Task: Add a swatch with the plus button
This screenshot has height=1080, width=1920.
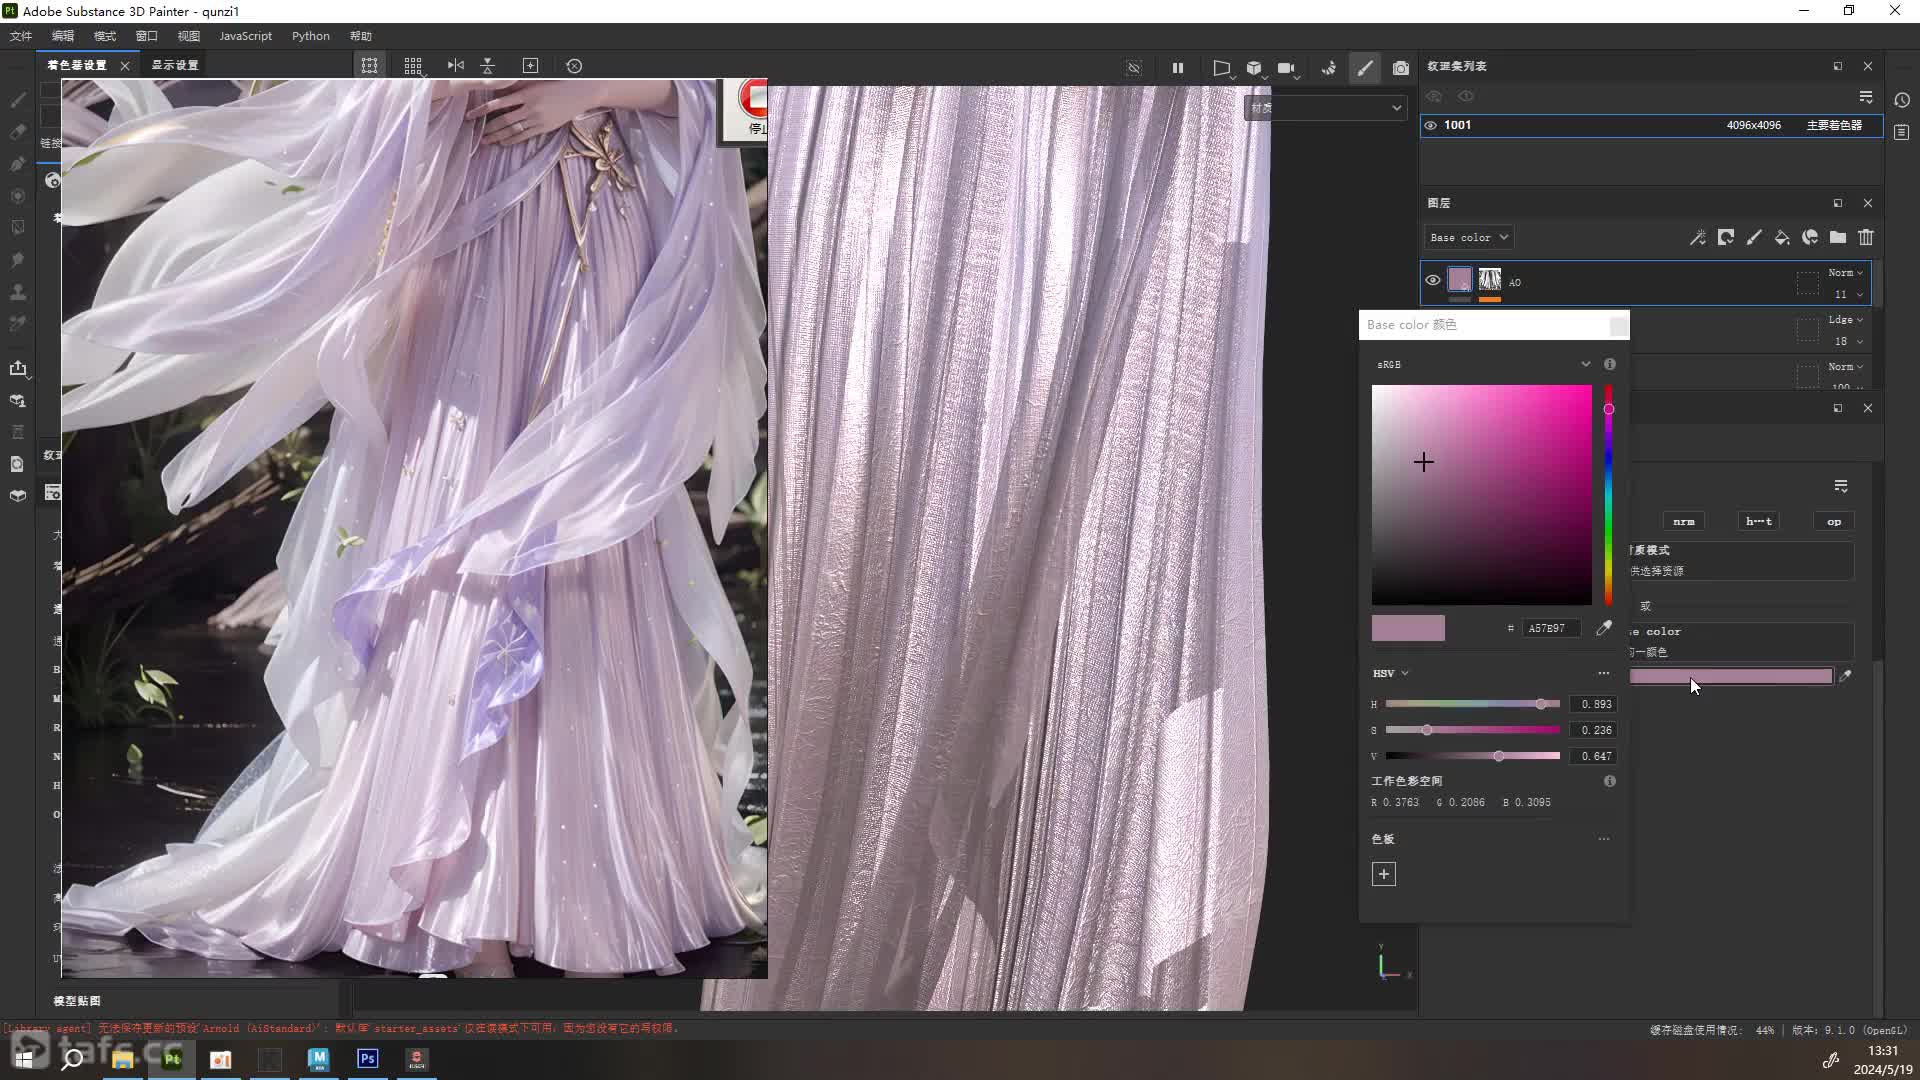Action: 1384,875
